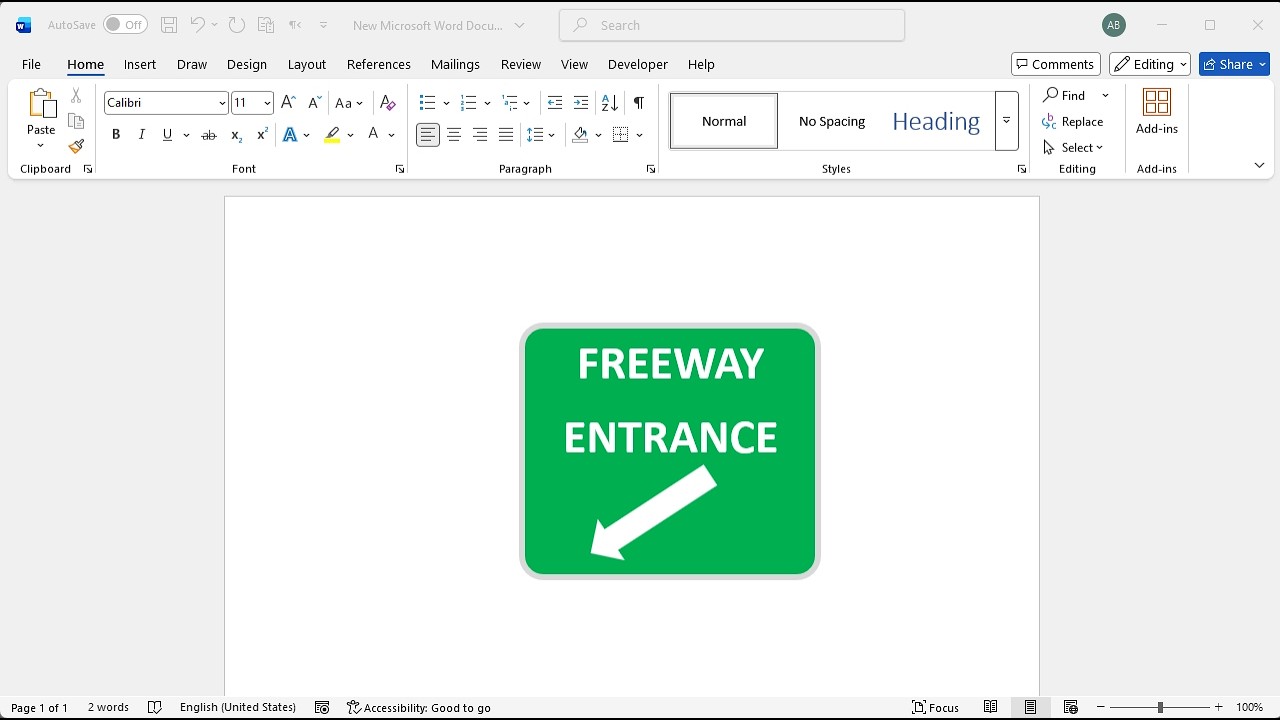Open the Comments pane

click(1056, 64)
